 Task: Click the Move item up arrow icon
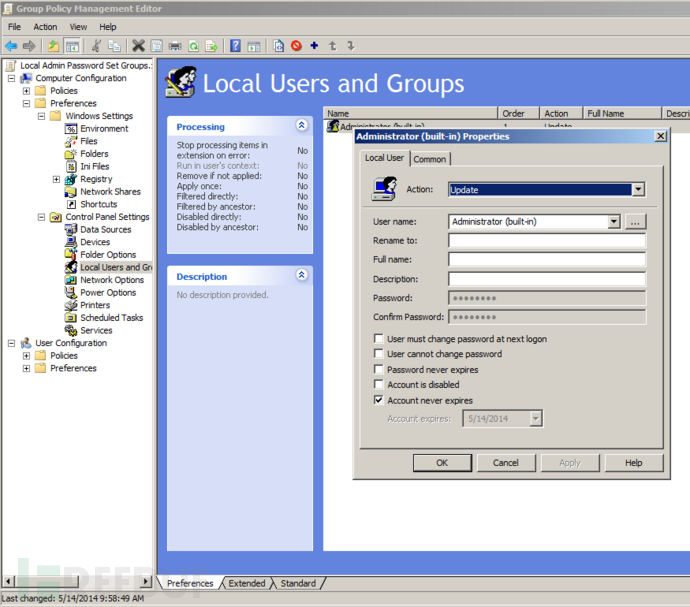tap(333, 45)
